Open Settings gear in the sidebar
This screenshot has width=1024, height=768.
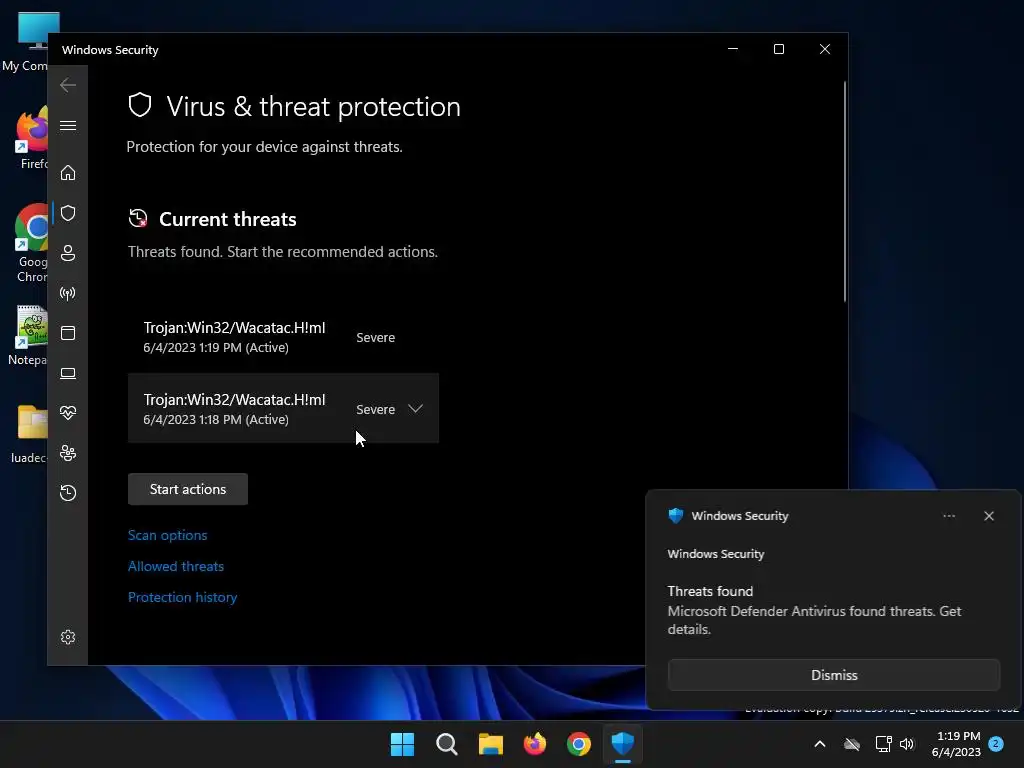(68, 637)
